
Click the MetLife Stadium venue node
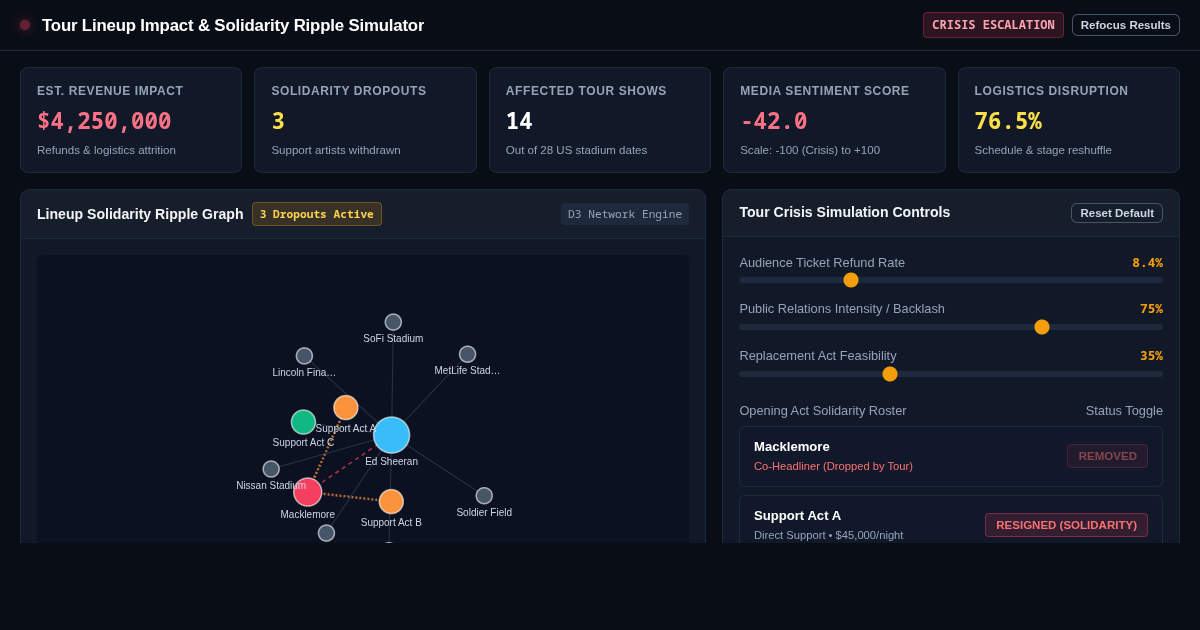coord(467,354)
